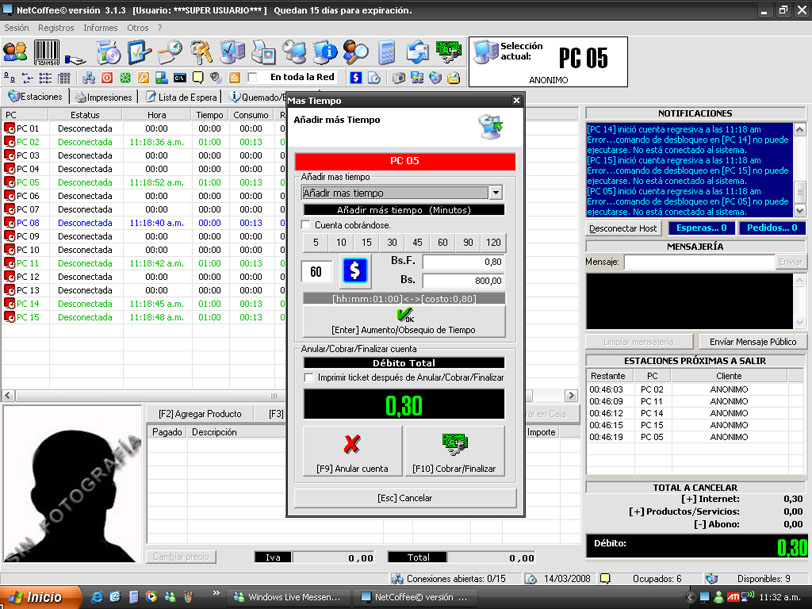Click the computers with red checkmark icon
The height and width of the screenshot is (609, 812).
pyautogui.click(x=232, y=52)
